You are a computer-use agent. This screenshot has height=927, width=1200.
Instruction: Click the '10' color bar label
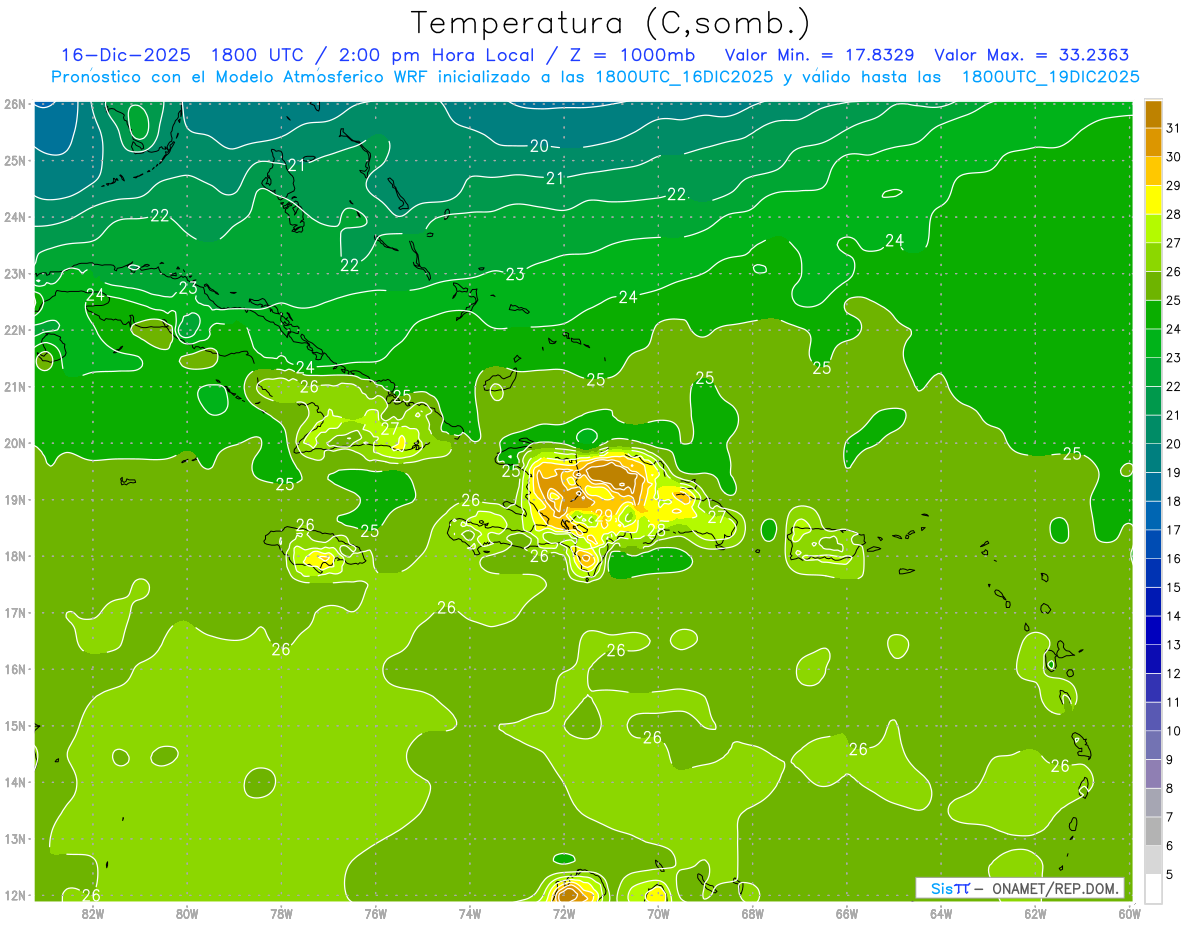(1174, 731)
